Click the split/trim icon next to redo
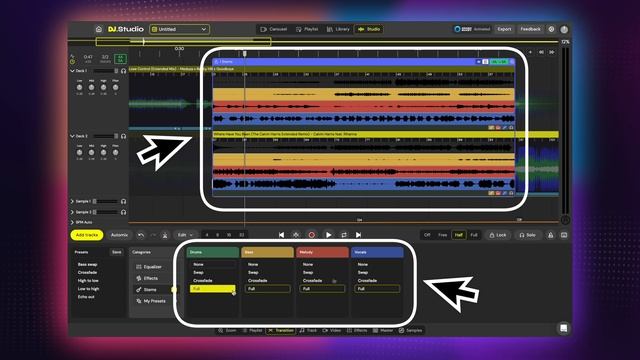 pyautogui.click(x=165, y=235)
